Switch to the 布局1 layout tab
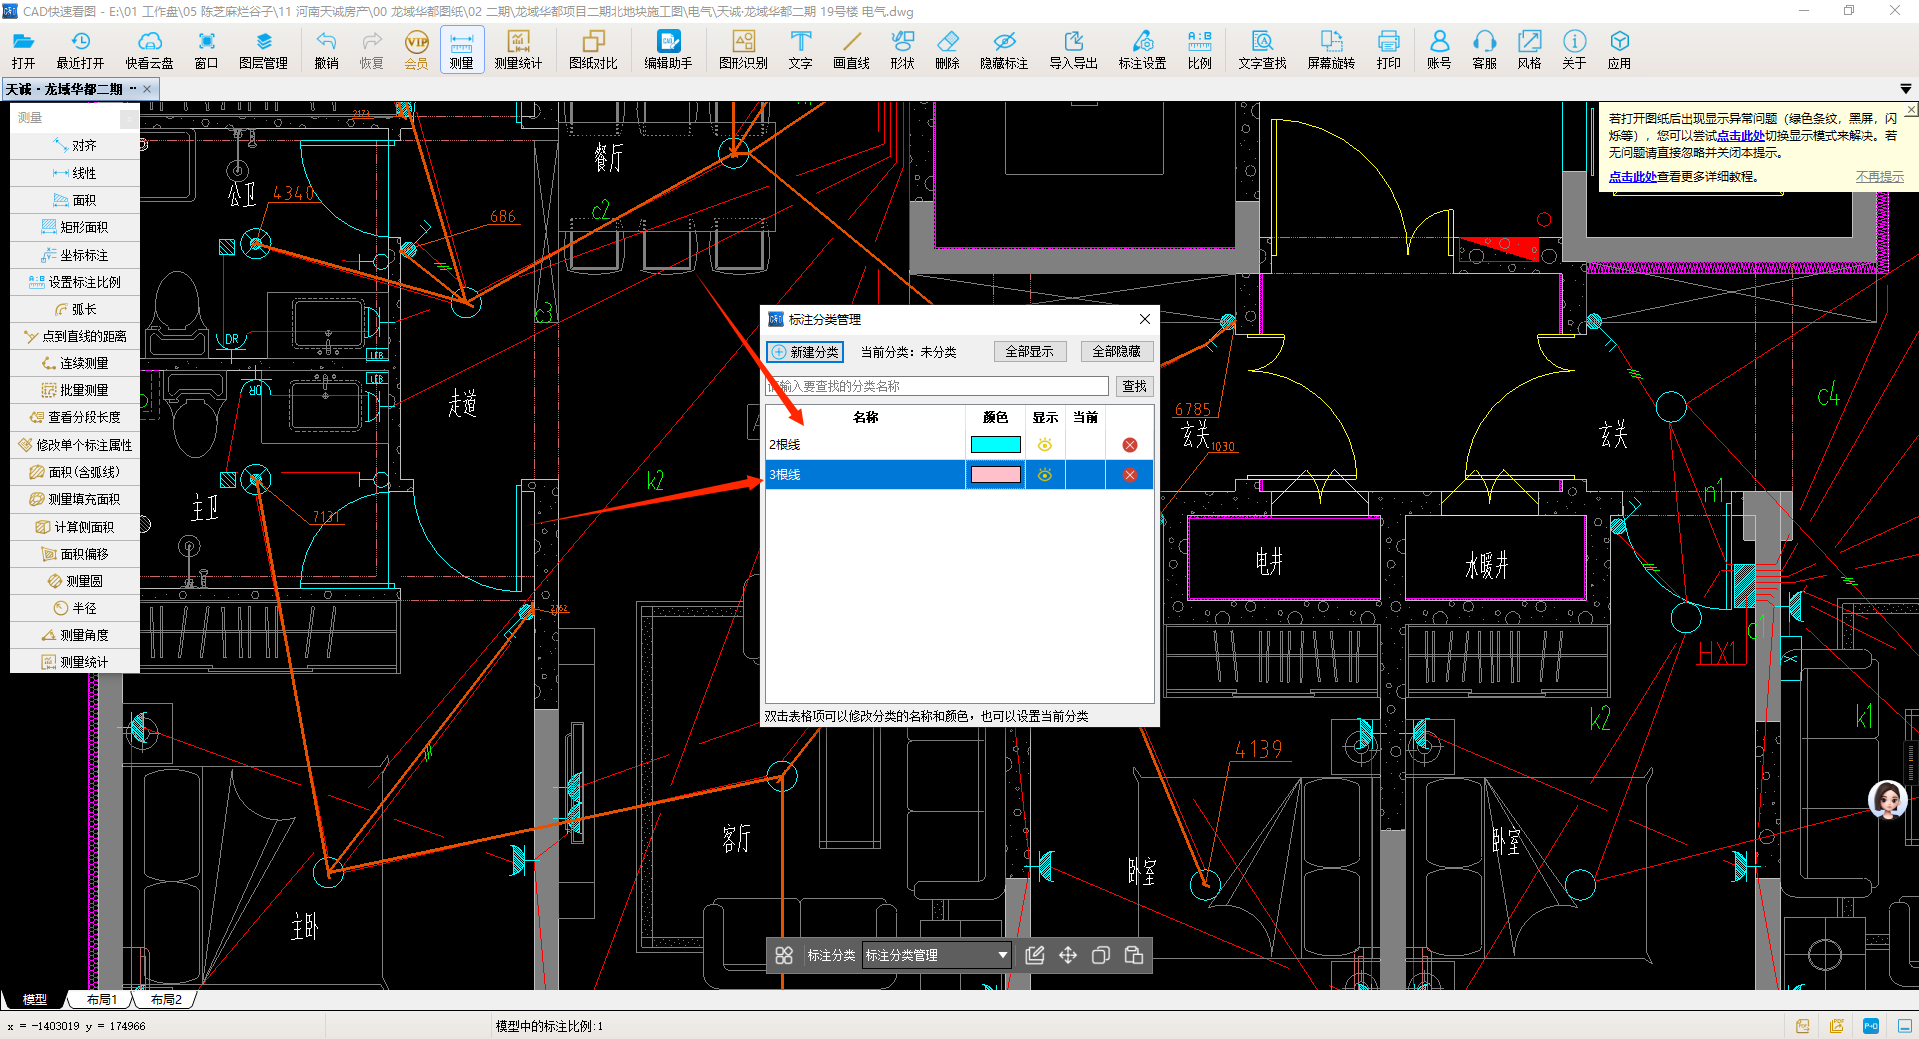The width and height of the screenshot is (1919, 1039). (x=101, y=999)
